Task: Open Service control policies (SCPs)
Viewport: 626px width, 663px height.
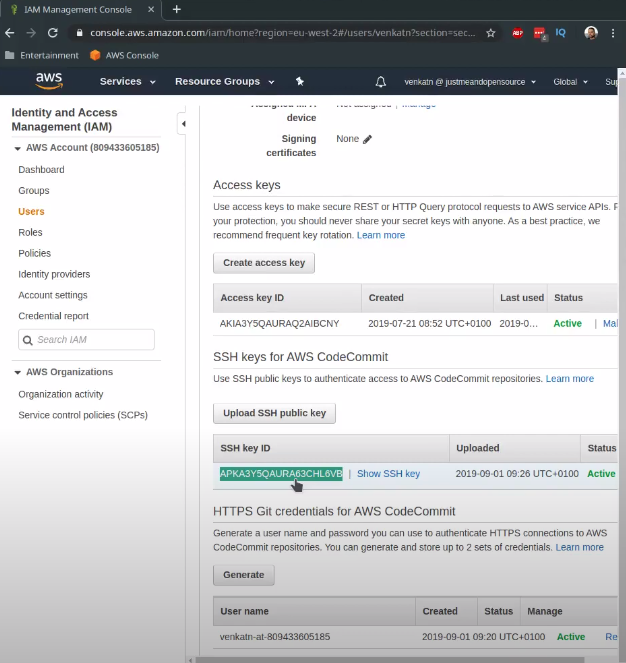Action: tap(83, 415)
